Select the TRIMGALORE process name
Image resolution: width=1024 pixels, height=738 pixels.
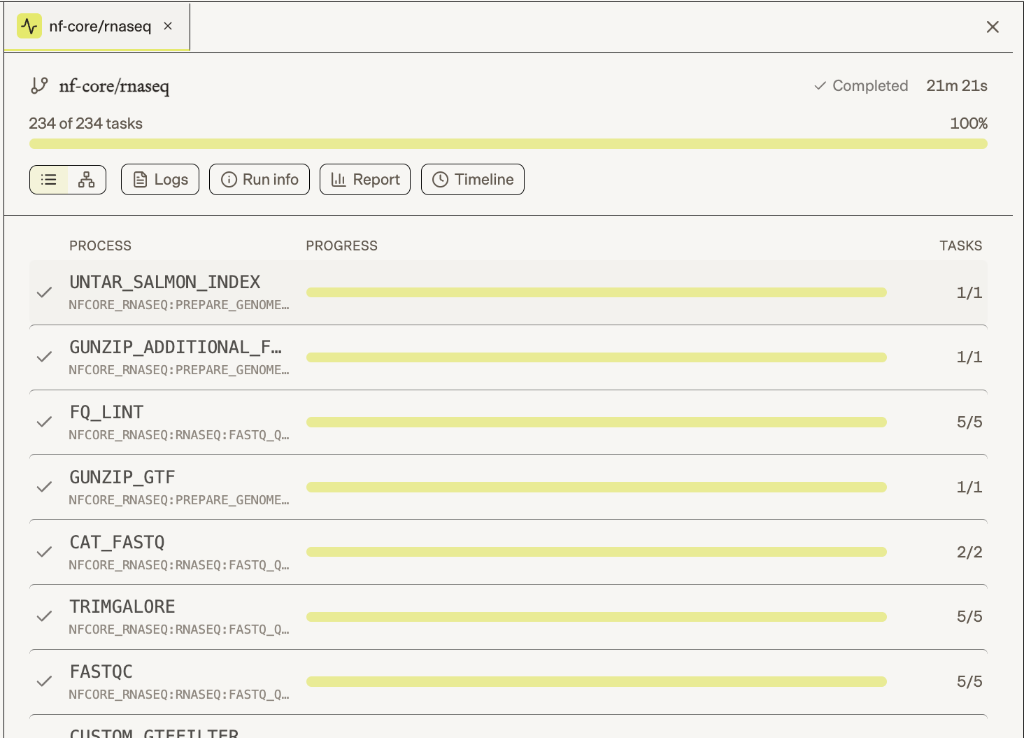[122, 607]
